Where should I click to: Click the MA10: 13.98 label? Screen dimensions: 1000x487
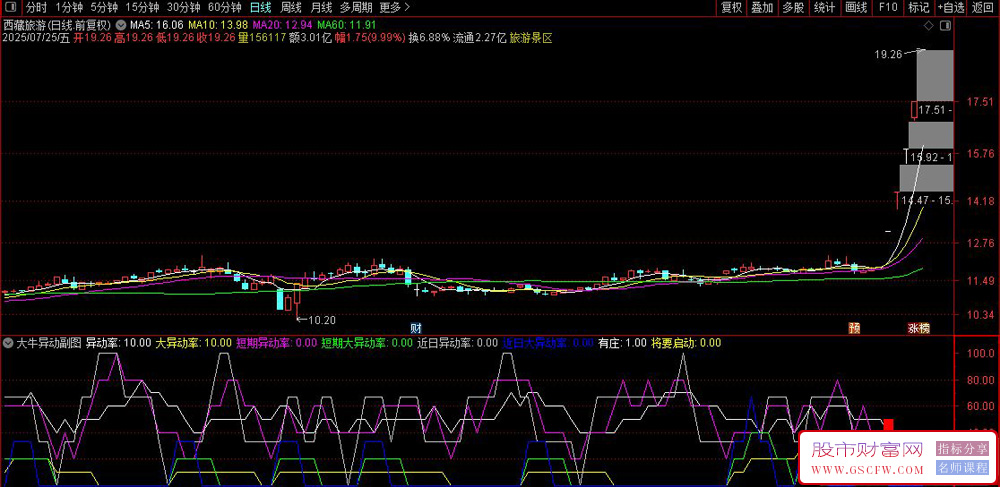[219, 25]
